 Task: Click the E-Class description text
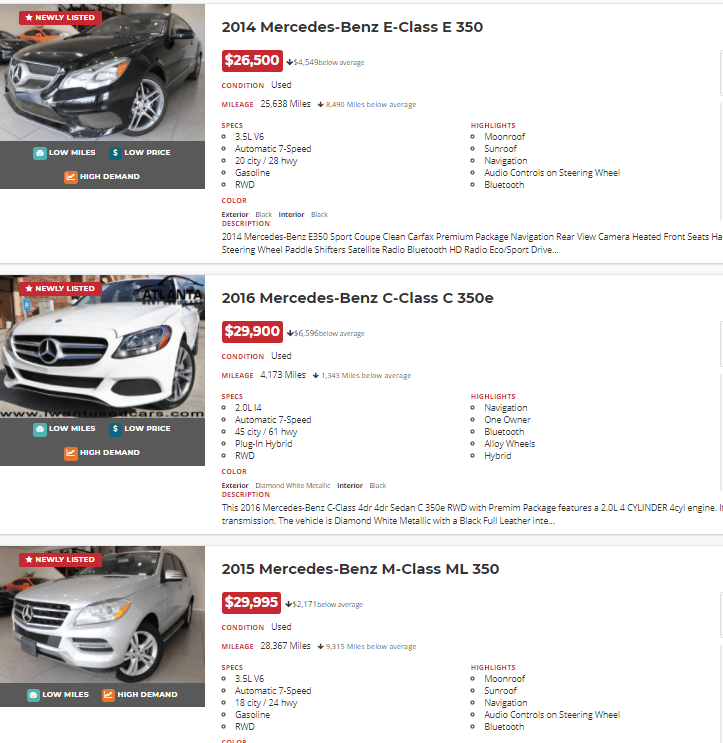[x=472, y=243]
